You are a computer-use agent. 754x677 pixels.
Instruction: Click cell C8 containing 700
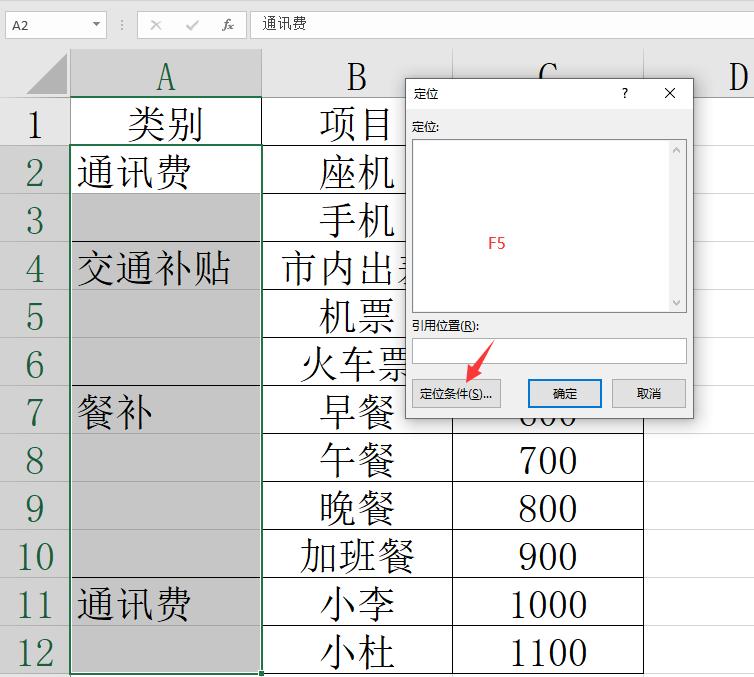tap(548, 458)
